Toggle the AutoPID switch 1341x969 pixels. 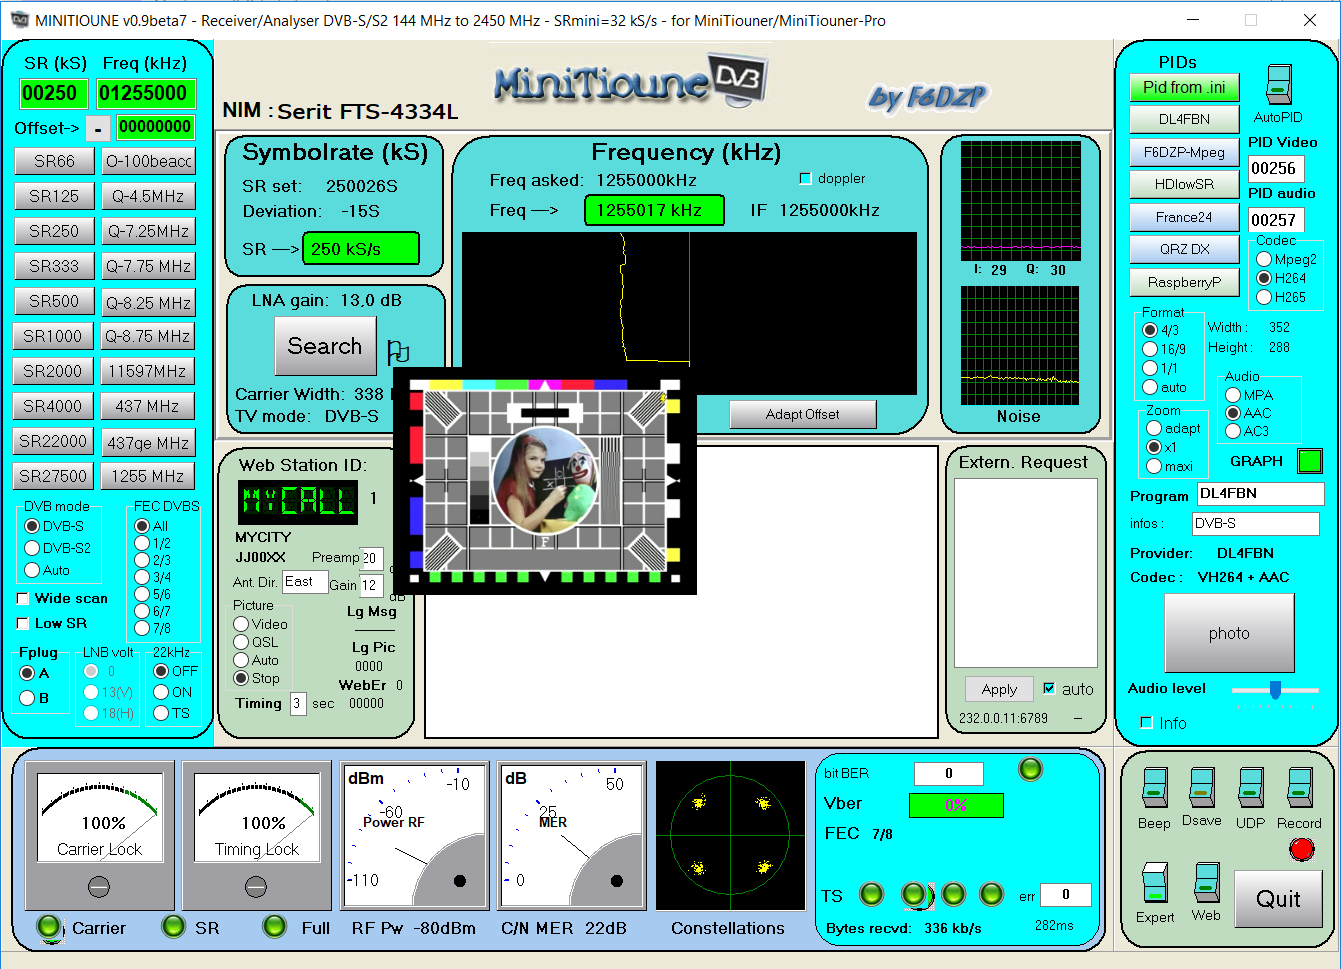pyautogui.click(x=1278, y=85)
